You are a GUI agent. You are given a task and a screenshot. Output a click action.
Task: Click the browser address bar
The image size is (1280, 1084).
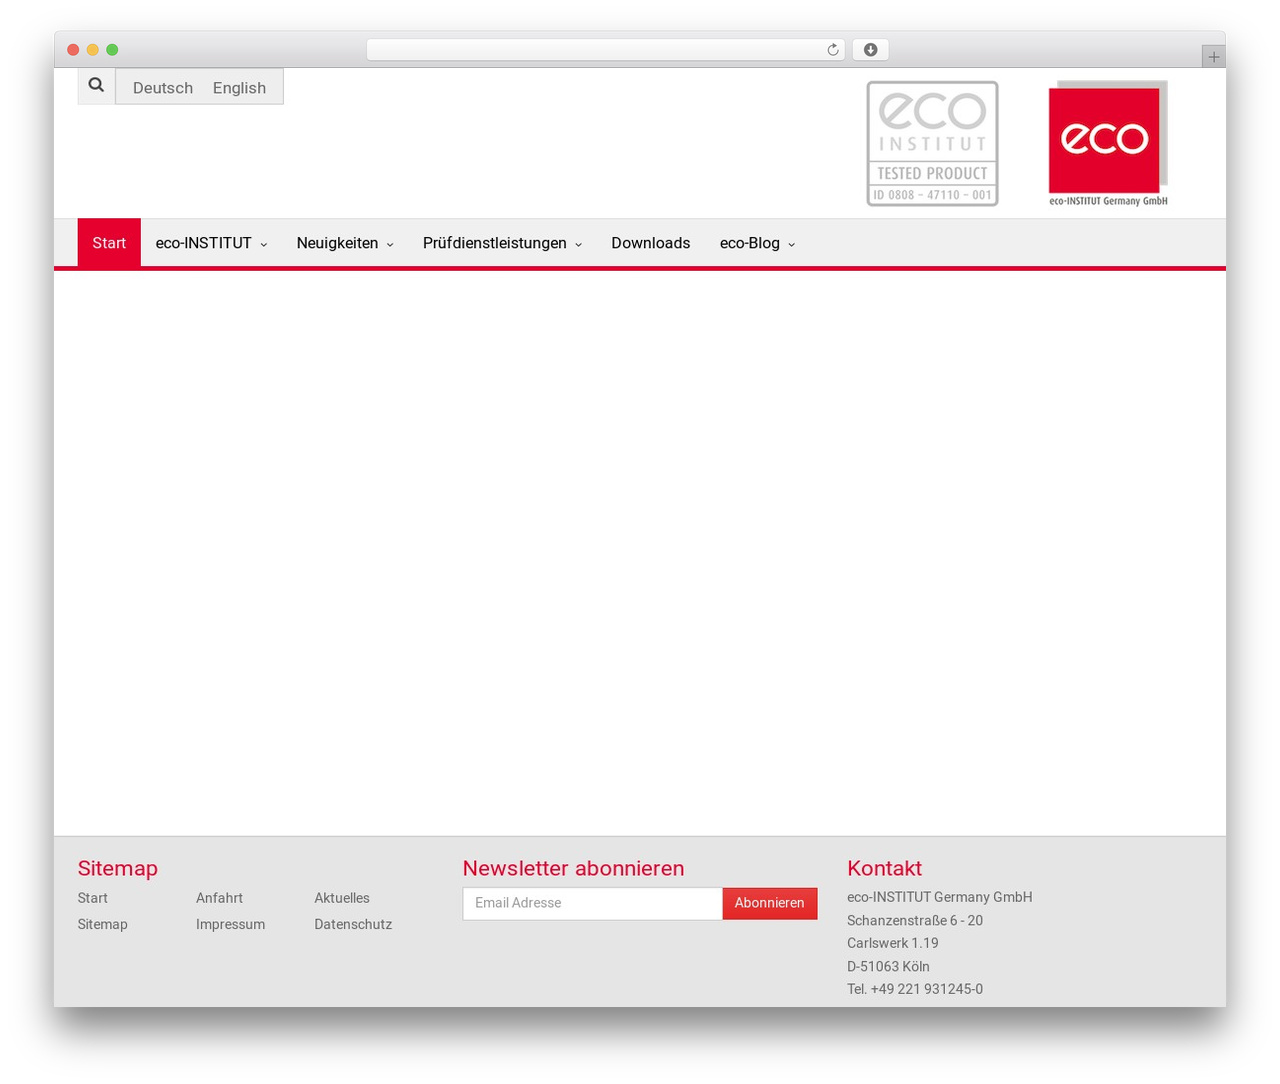point(605,50)
